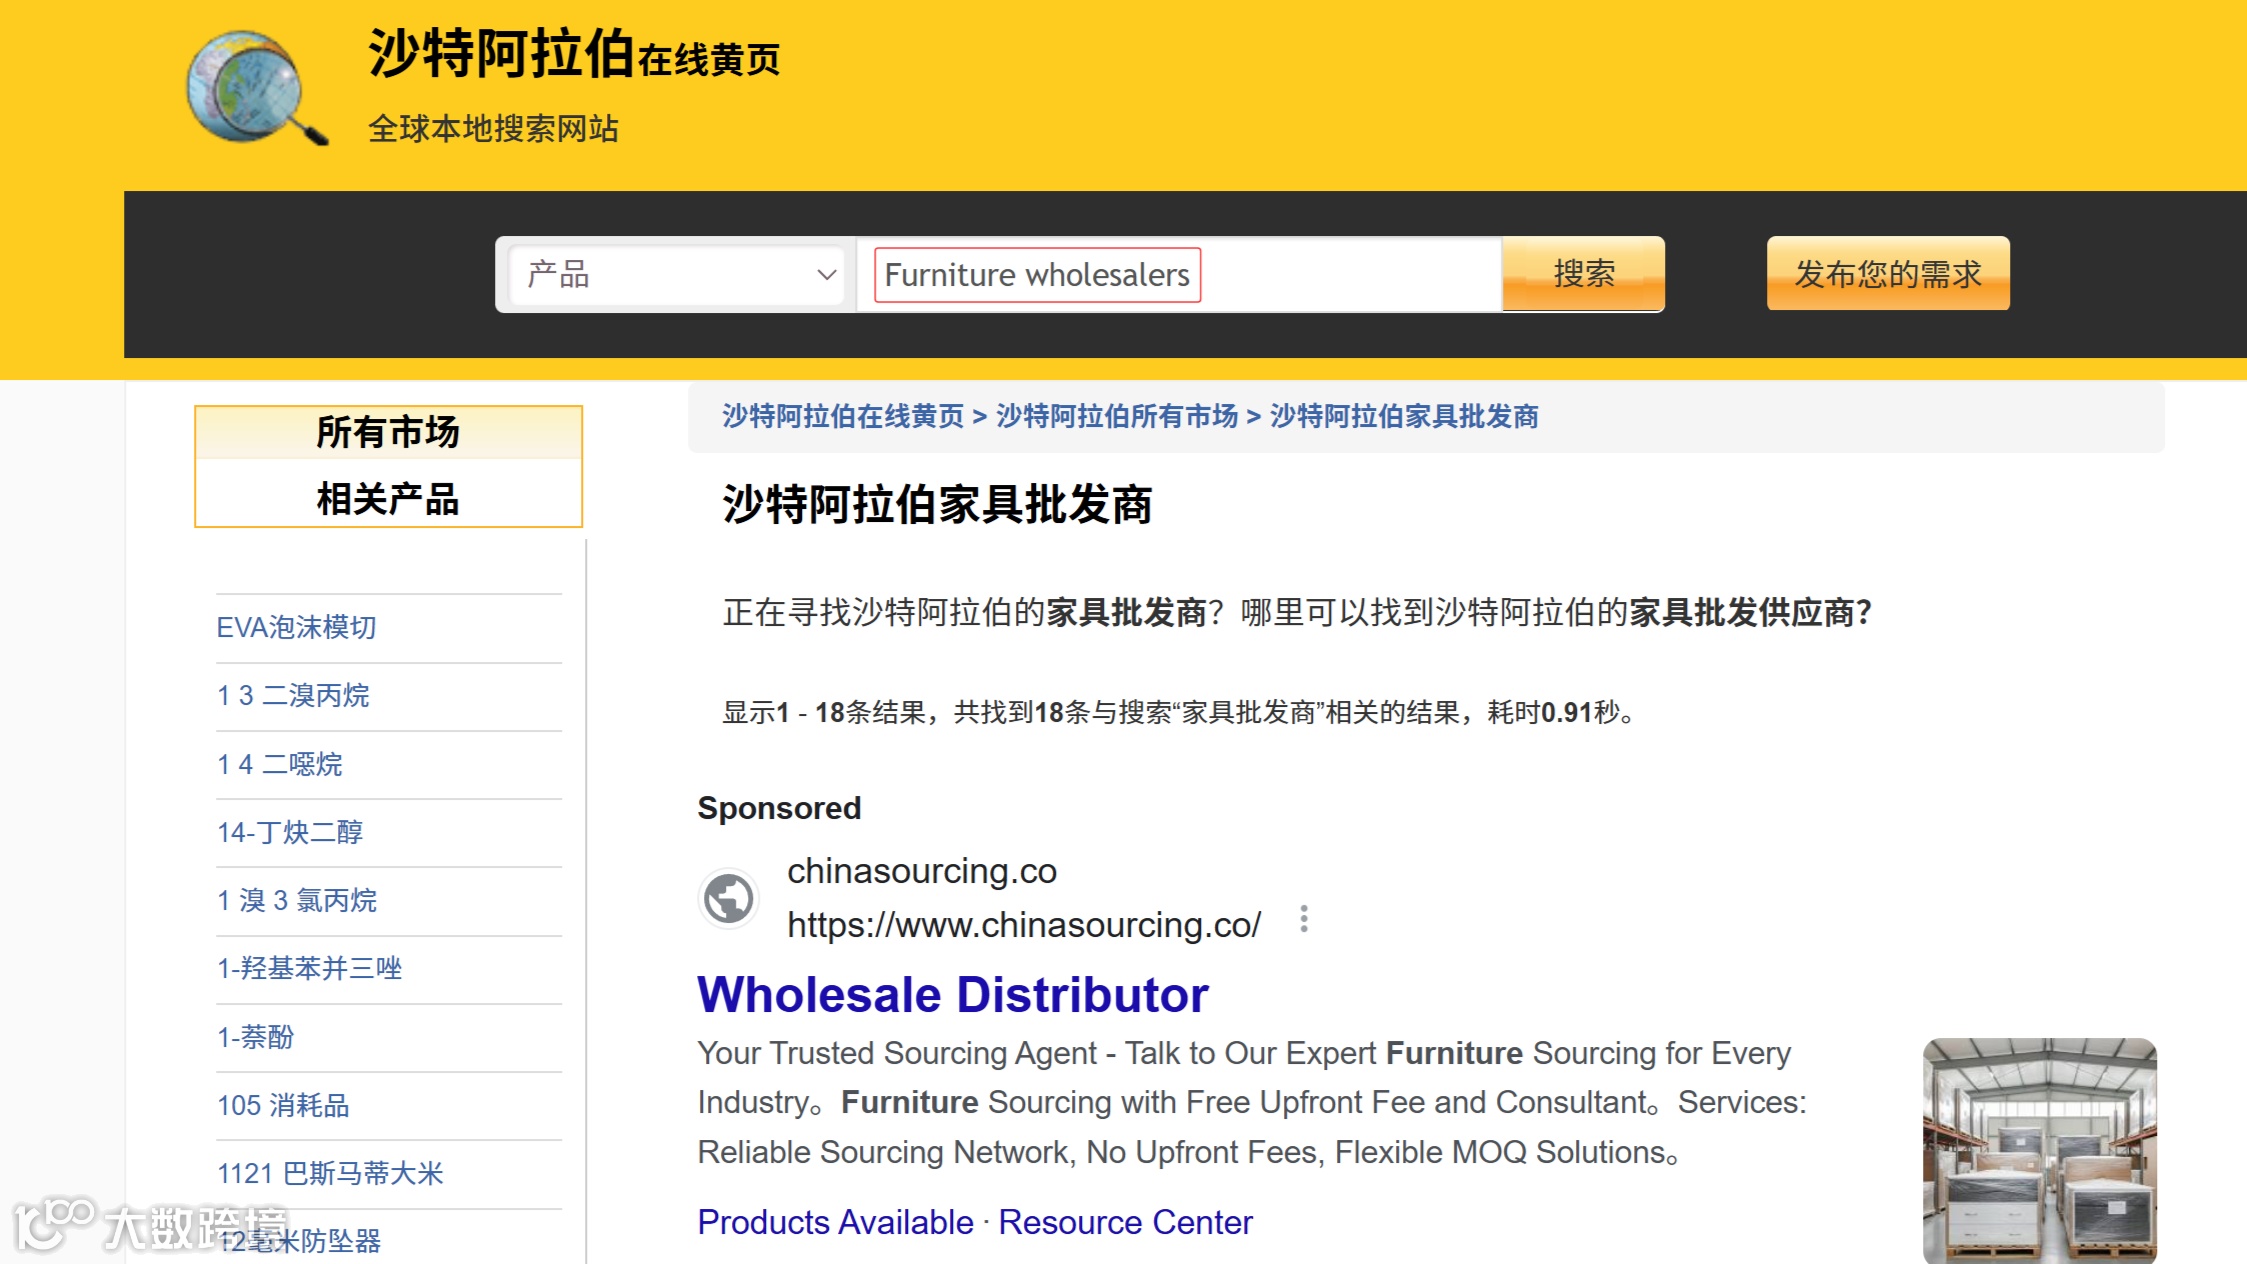This screenshot has width=2247, height=1264.
Task: Click the 沙特阿拉伯在线黄页 site title
Action: click(573, 54)
